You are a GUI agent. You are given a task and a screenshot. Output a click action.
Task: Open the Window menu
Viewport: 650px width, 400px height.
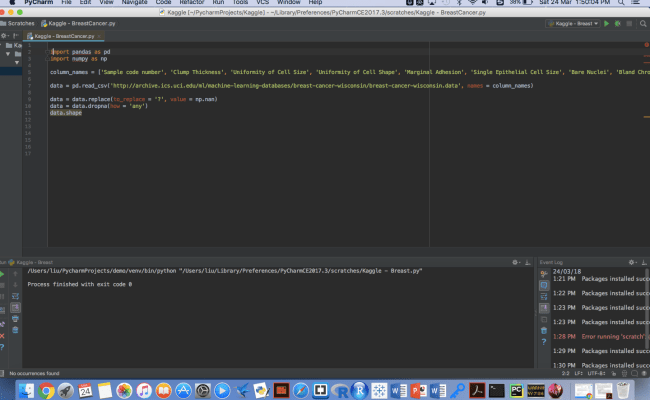[289, 2]
